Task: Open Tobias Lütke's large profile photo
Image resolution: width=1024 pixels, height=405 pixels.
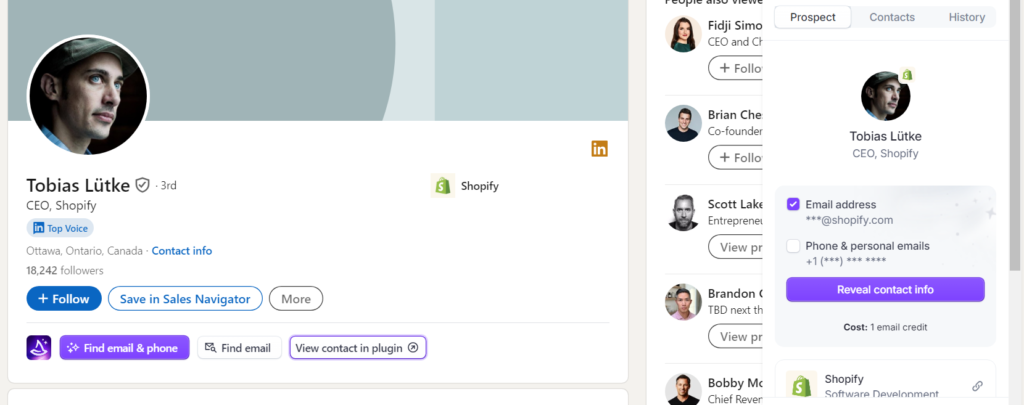Action: click(88, 96)
